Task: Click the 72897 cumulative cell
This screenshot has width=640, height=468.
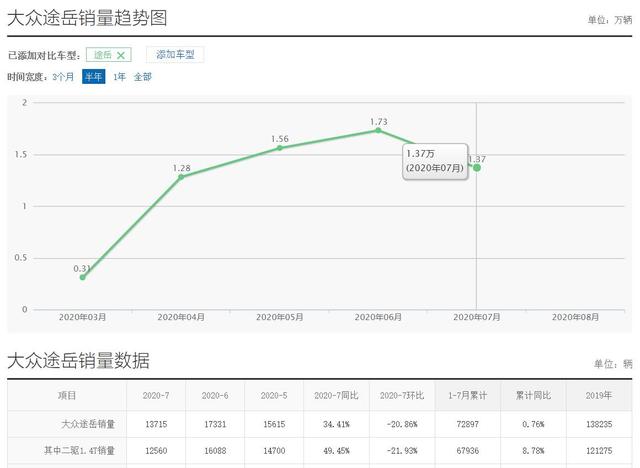Action: (468, 424)
